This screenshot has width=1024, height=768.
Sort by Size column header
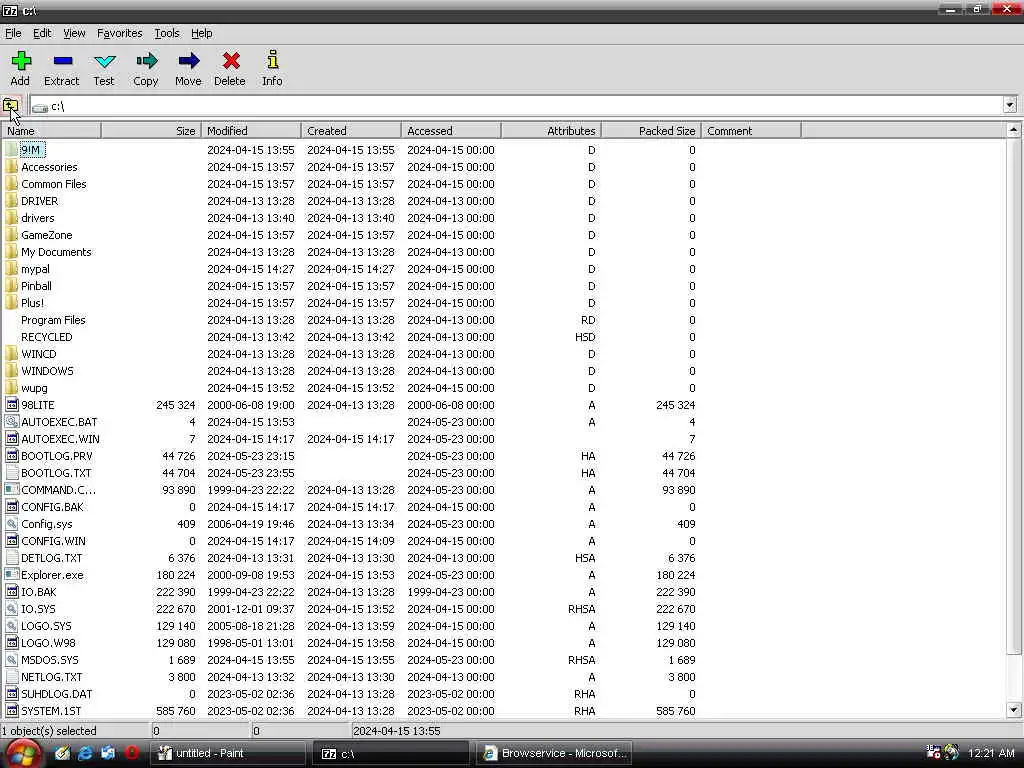point(152,131)
